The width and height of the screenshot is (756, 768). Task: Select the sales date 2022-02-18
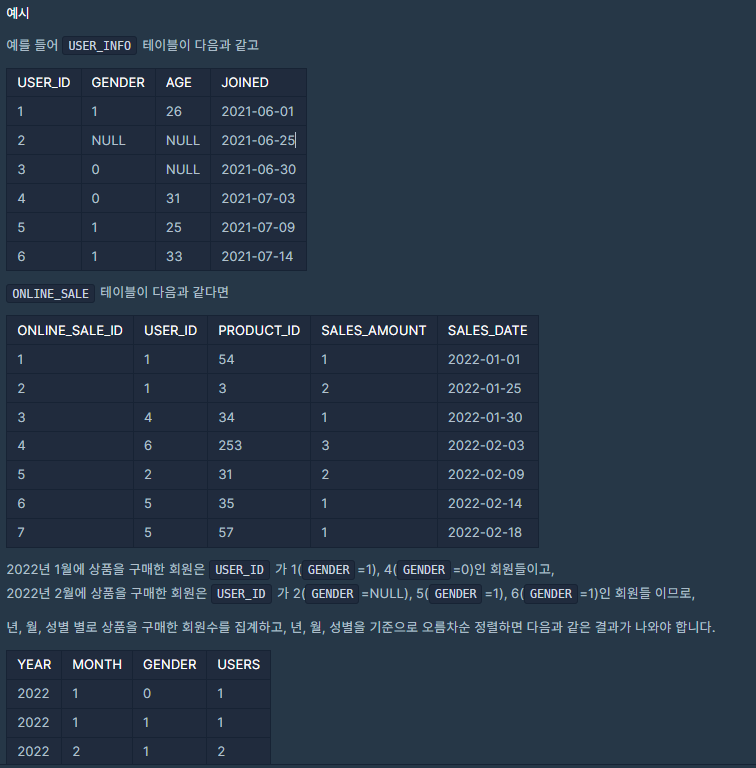click(485, 532)
